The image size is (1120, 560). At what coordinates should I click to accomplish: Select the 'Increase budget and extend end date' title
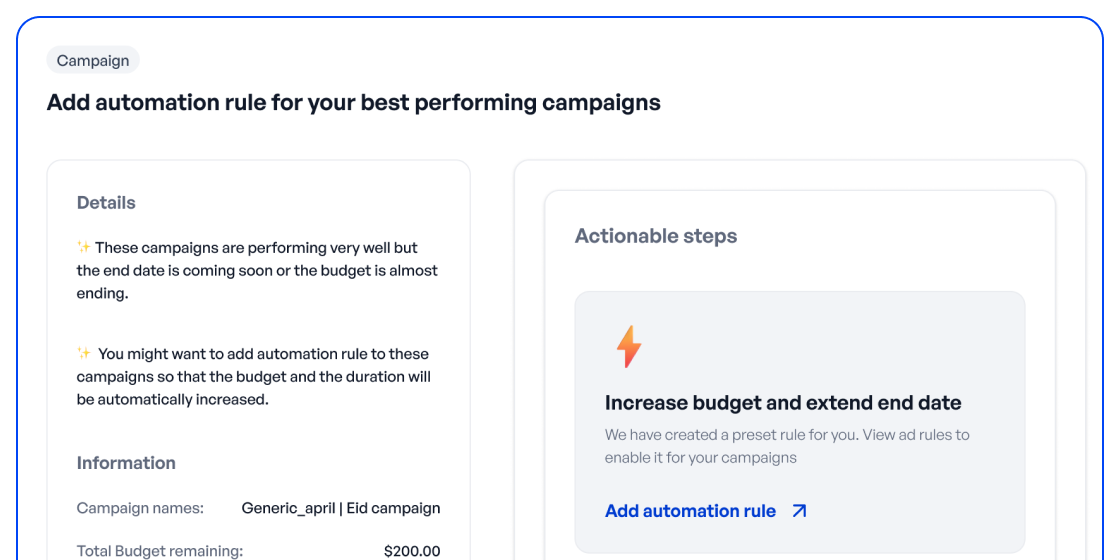coord(783,403)
